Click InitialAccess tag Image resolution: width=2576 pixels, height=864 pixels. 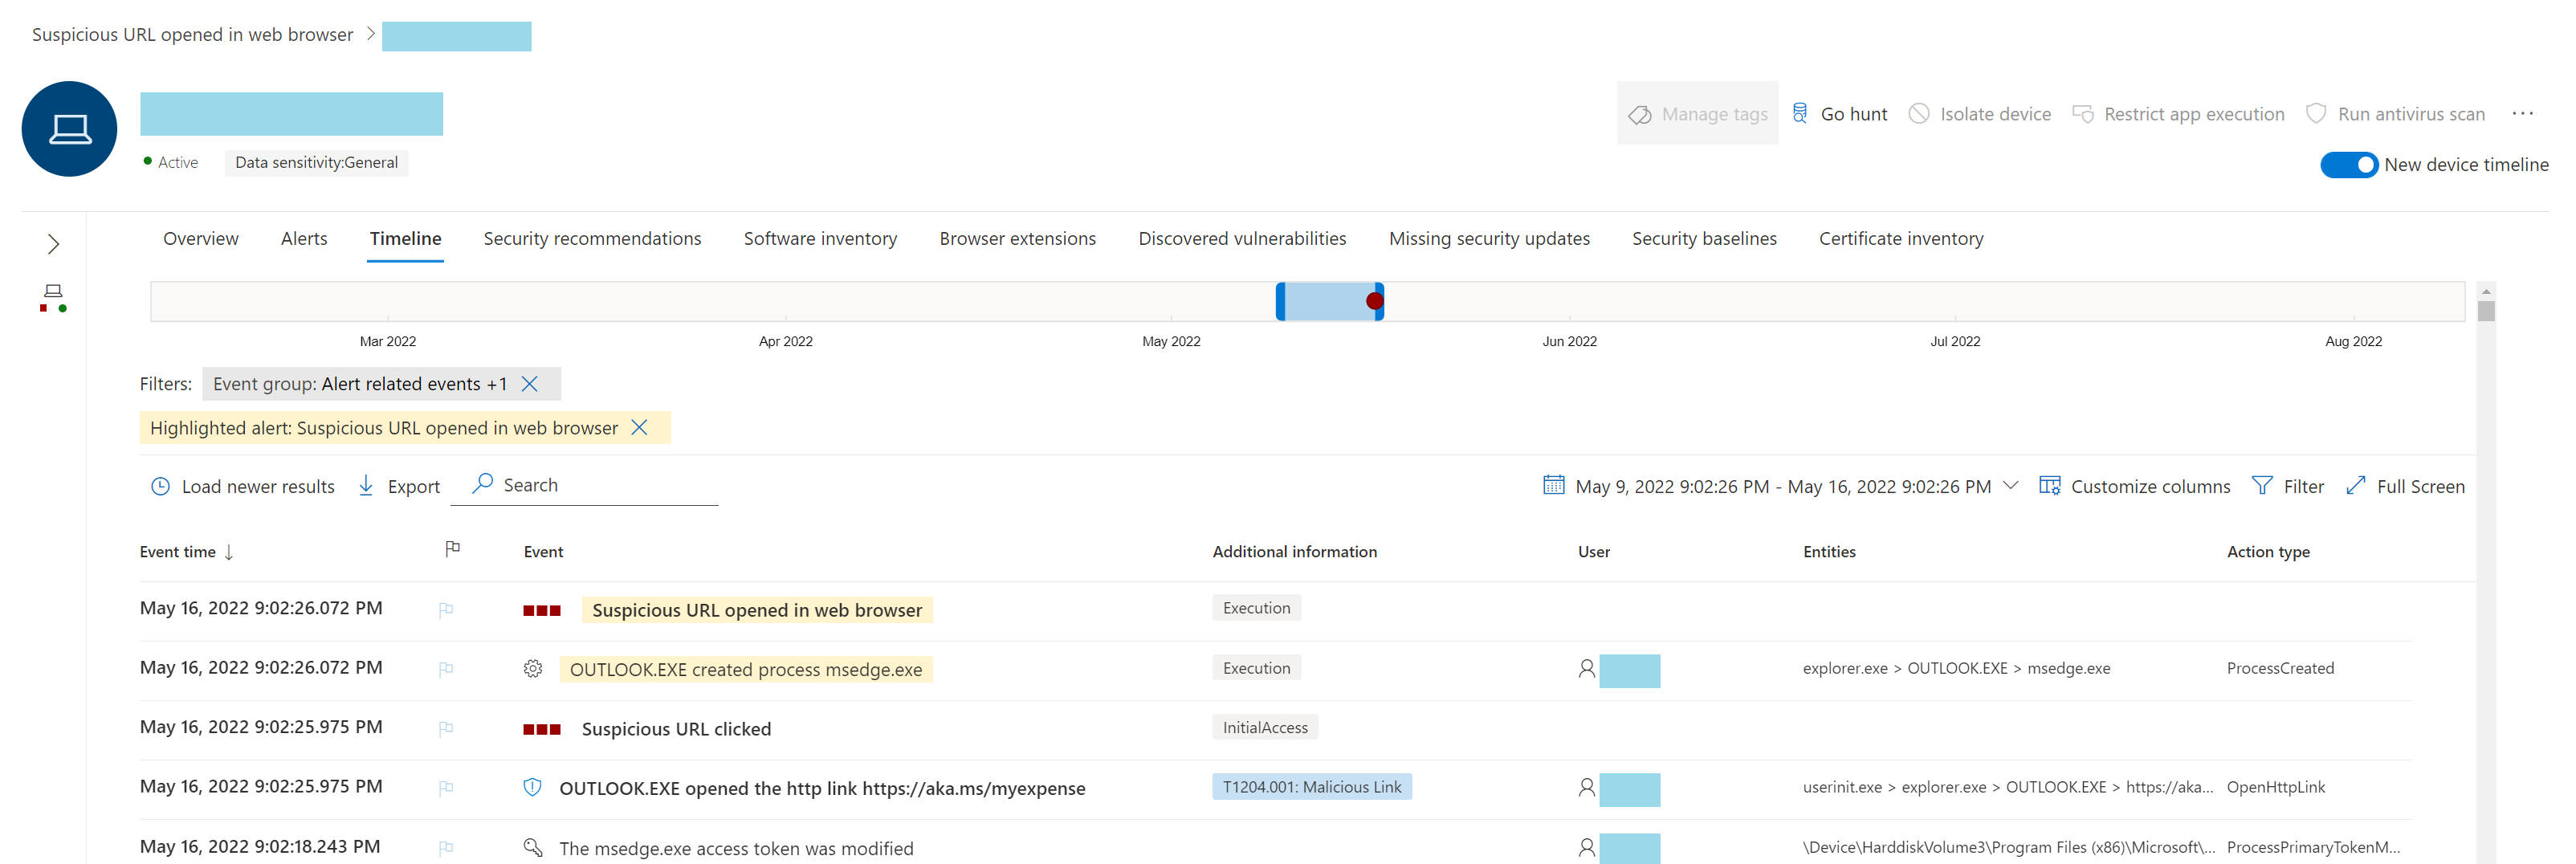(1265, 728)
